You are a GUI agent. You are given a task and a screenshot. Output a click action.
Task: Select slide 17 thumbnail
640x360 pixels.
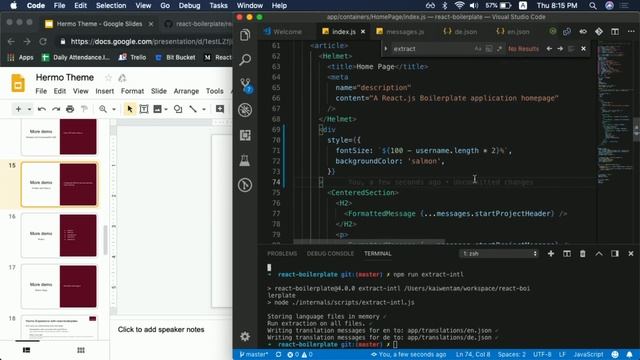[x=60, y=286]
